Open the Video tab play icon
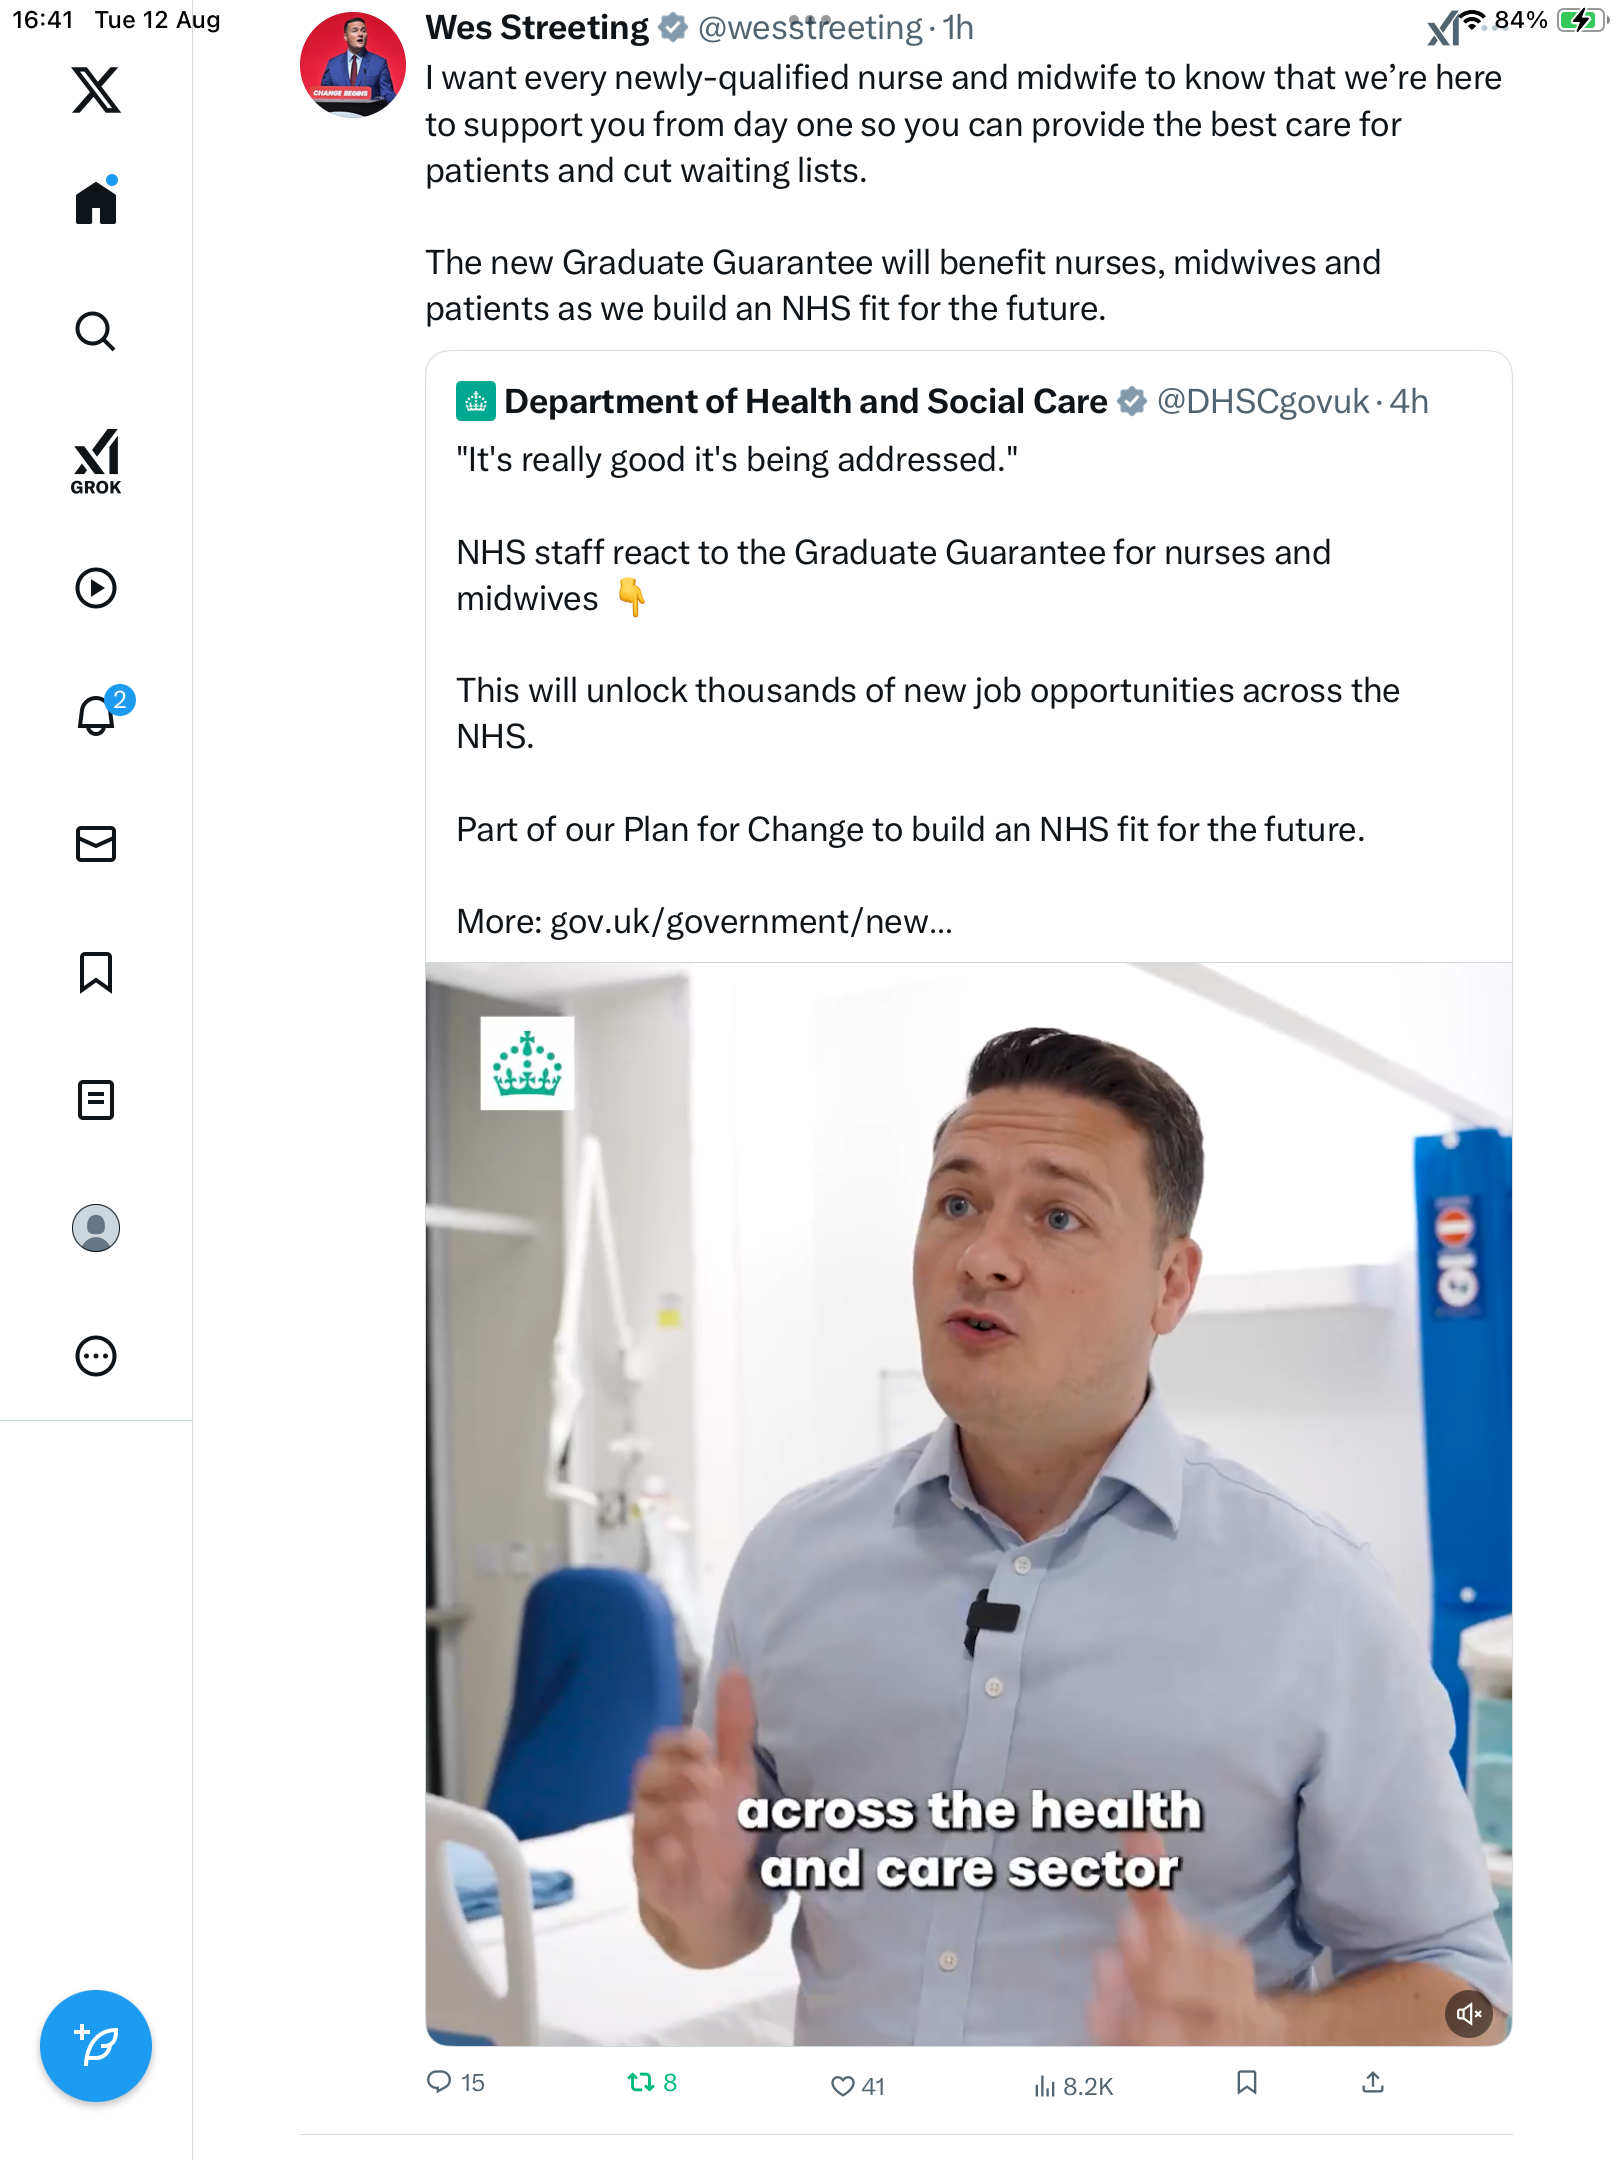Screen dimensions: 1620x2160 tap(96, 588)
